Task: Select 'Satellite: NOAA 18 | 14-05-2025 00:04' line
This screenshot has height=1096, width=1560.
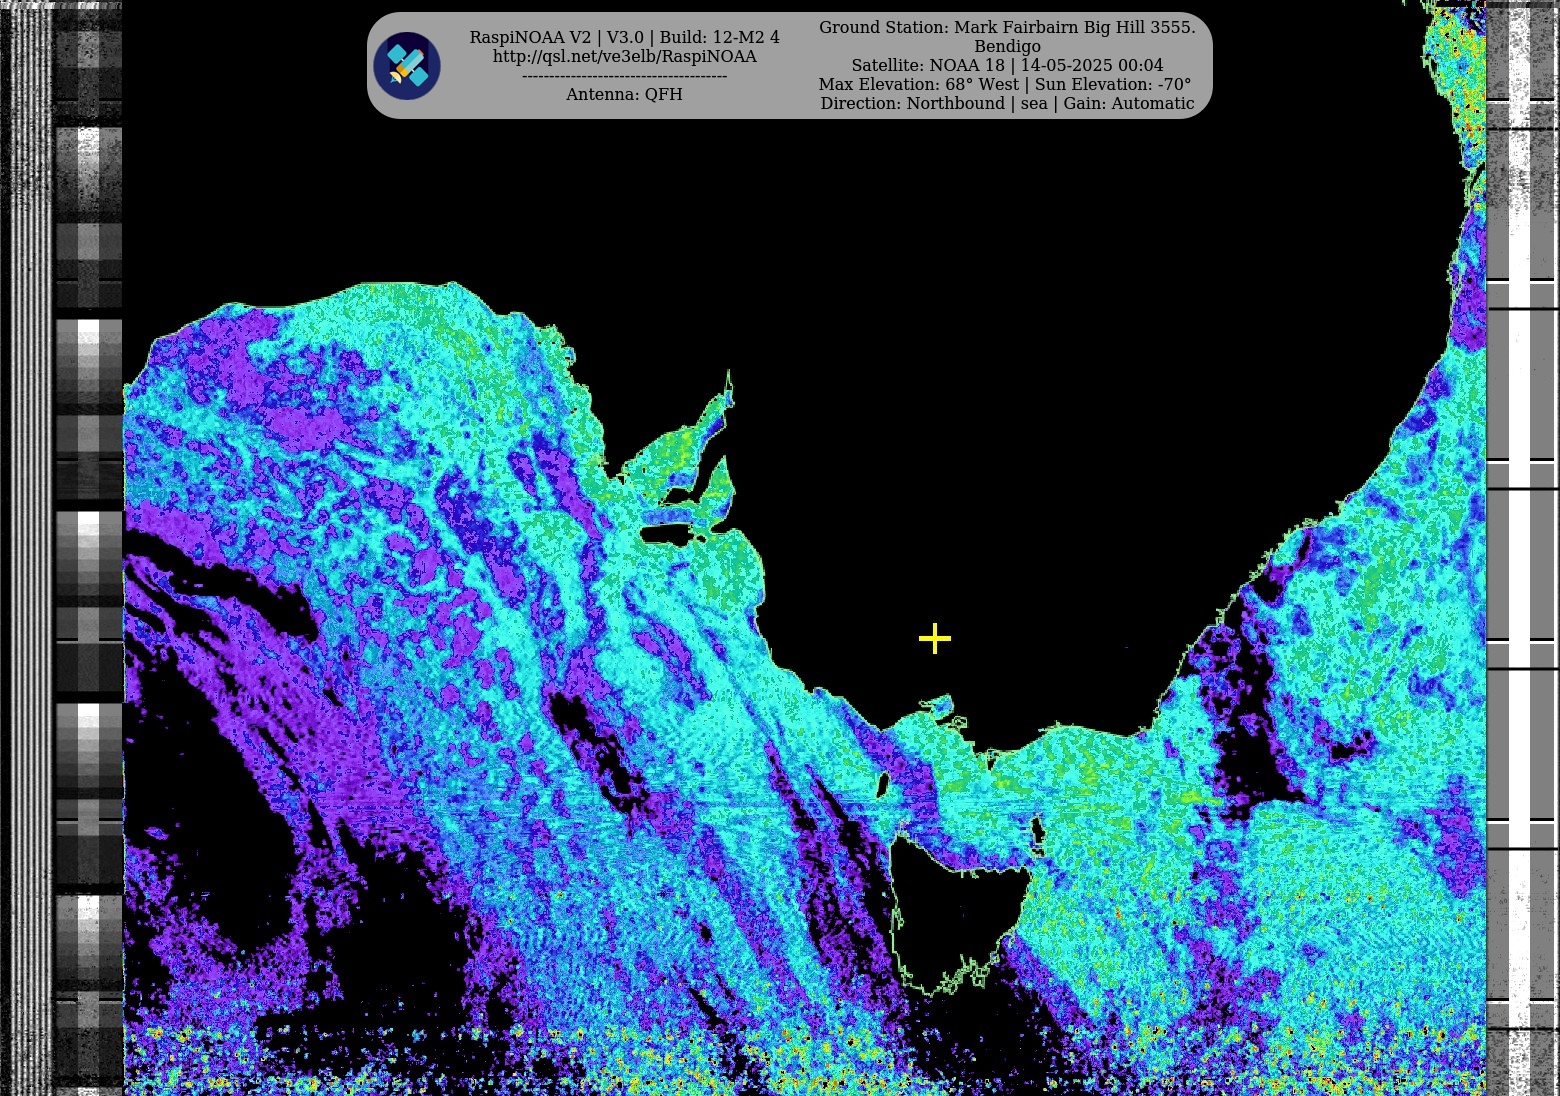Action: [x=1007, y=66]
